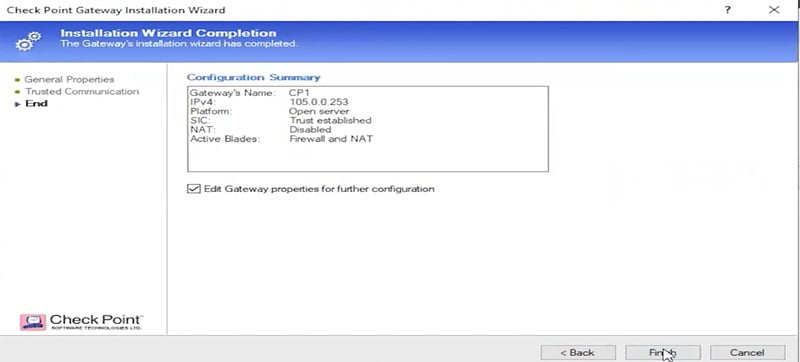Select the End wizard step
The image size is (800, 362).
tap(36, 104)
